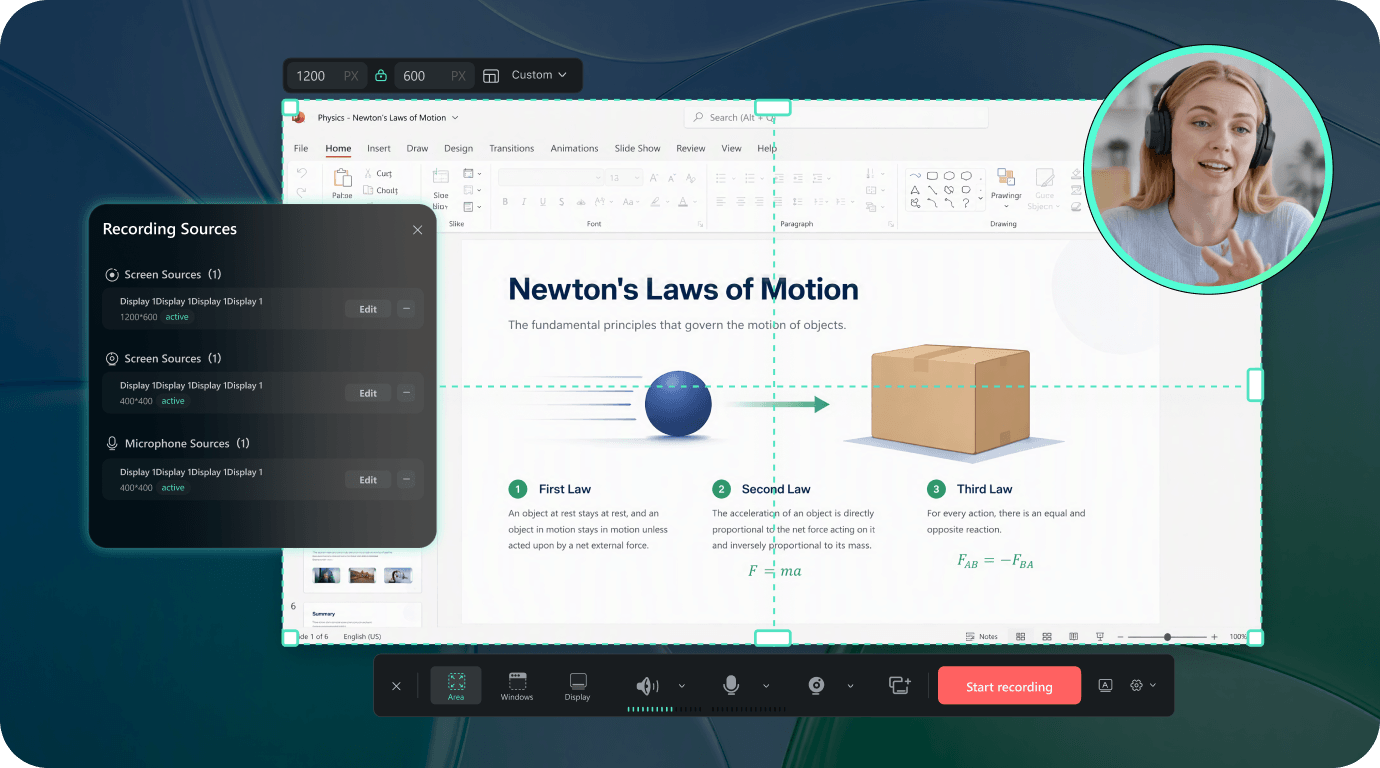The width and height of the screenshot is (1380, 768).
Task: Click the bullet list icon
Action: click(x=720, y=177)
